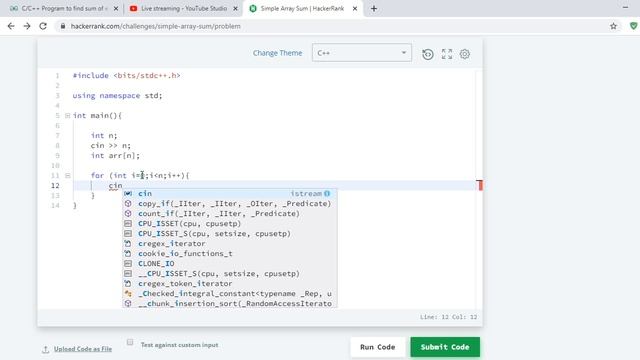
Task: Click Run Code button
Action: 378,347
